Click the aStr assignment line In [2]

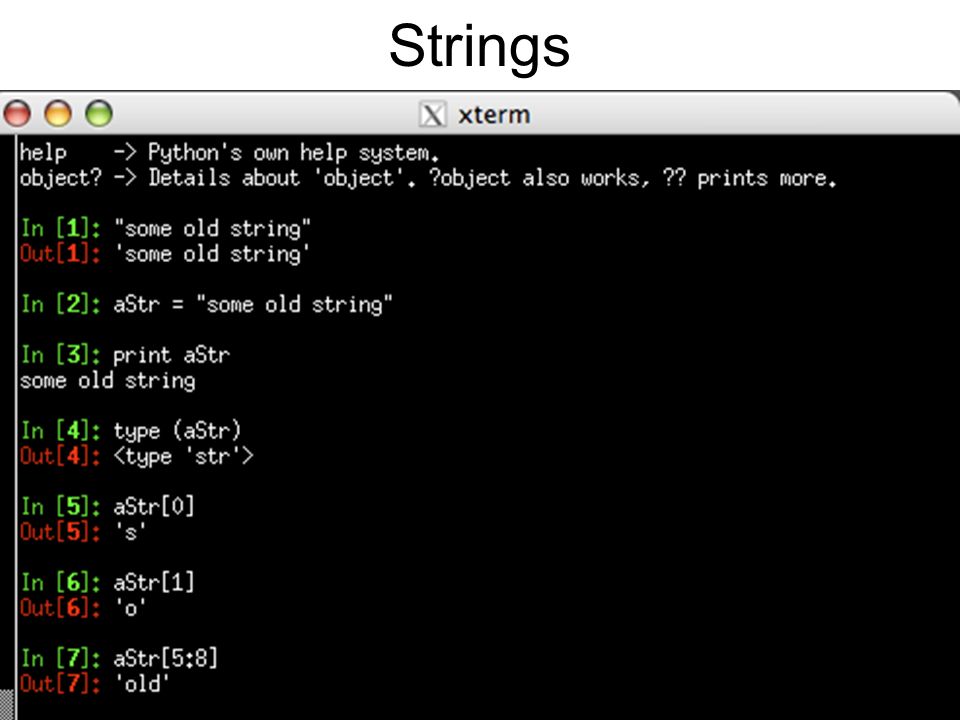[x=206, y=304]
